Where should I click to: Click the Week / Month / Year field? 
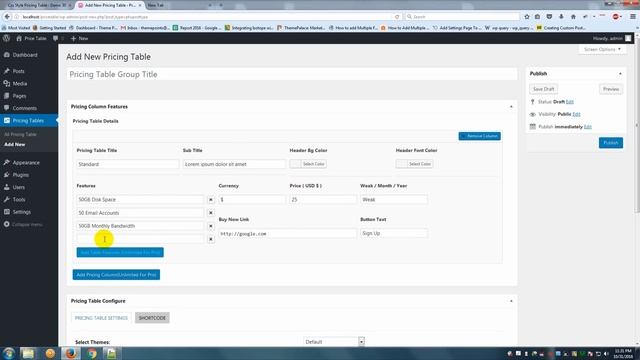394,200
